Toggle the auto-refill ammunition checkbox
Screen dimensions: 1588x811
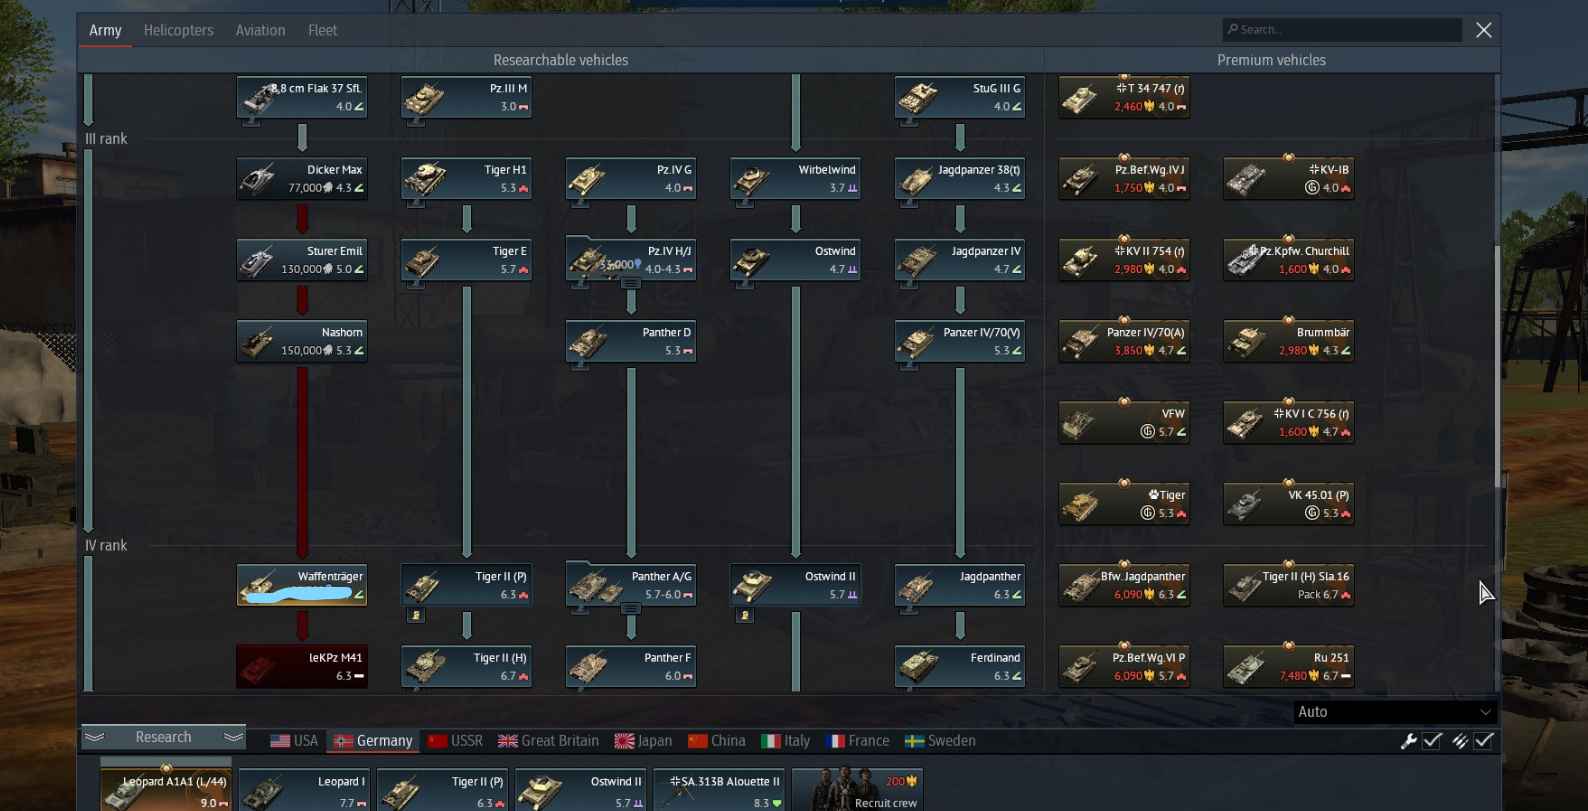(1484, 741)
